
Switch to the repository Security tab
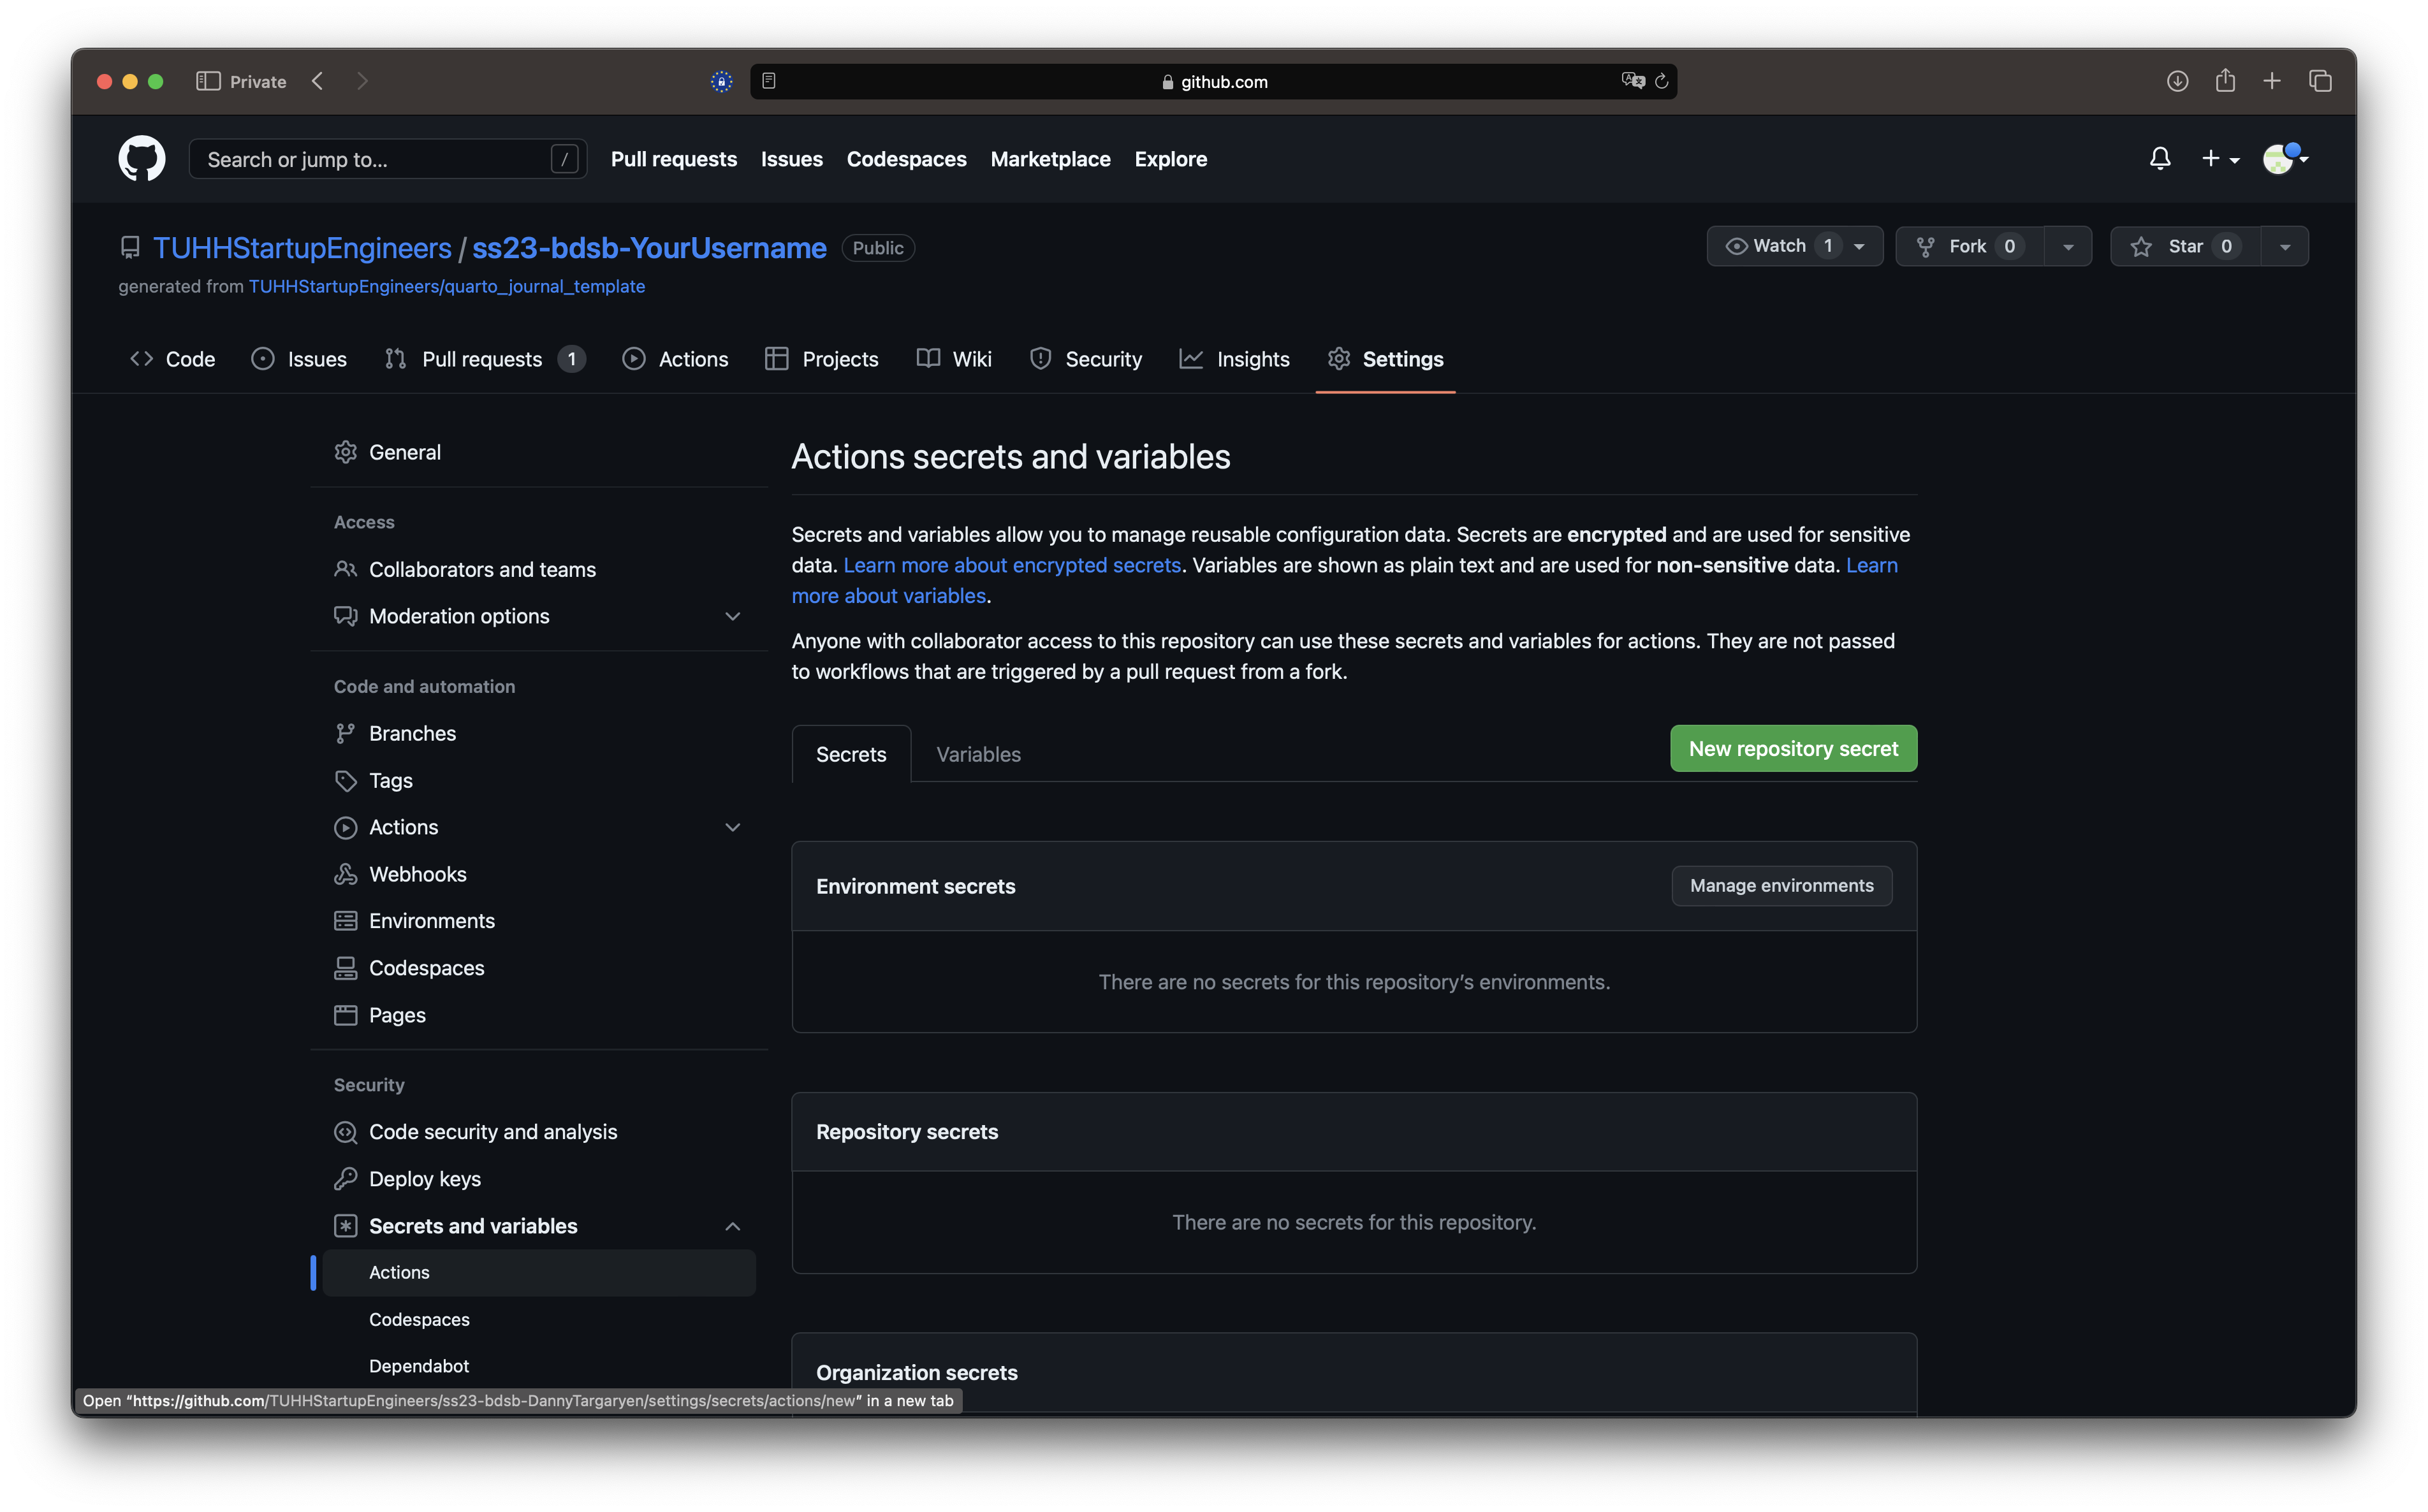pyautogui.click(x=1085, y=359)
